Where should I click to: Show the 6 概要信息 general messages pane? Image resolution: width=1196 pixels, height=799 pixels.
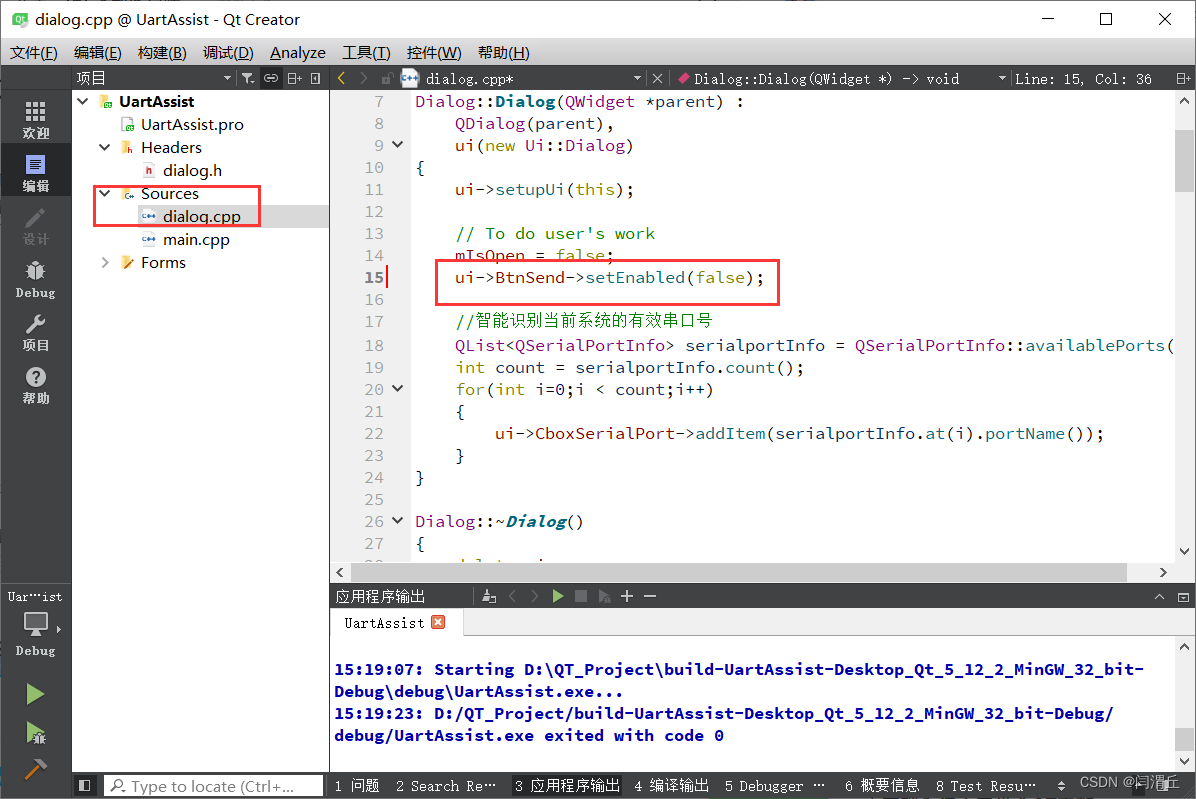tap(882, 785)
